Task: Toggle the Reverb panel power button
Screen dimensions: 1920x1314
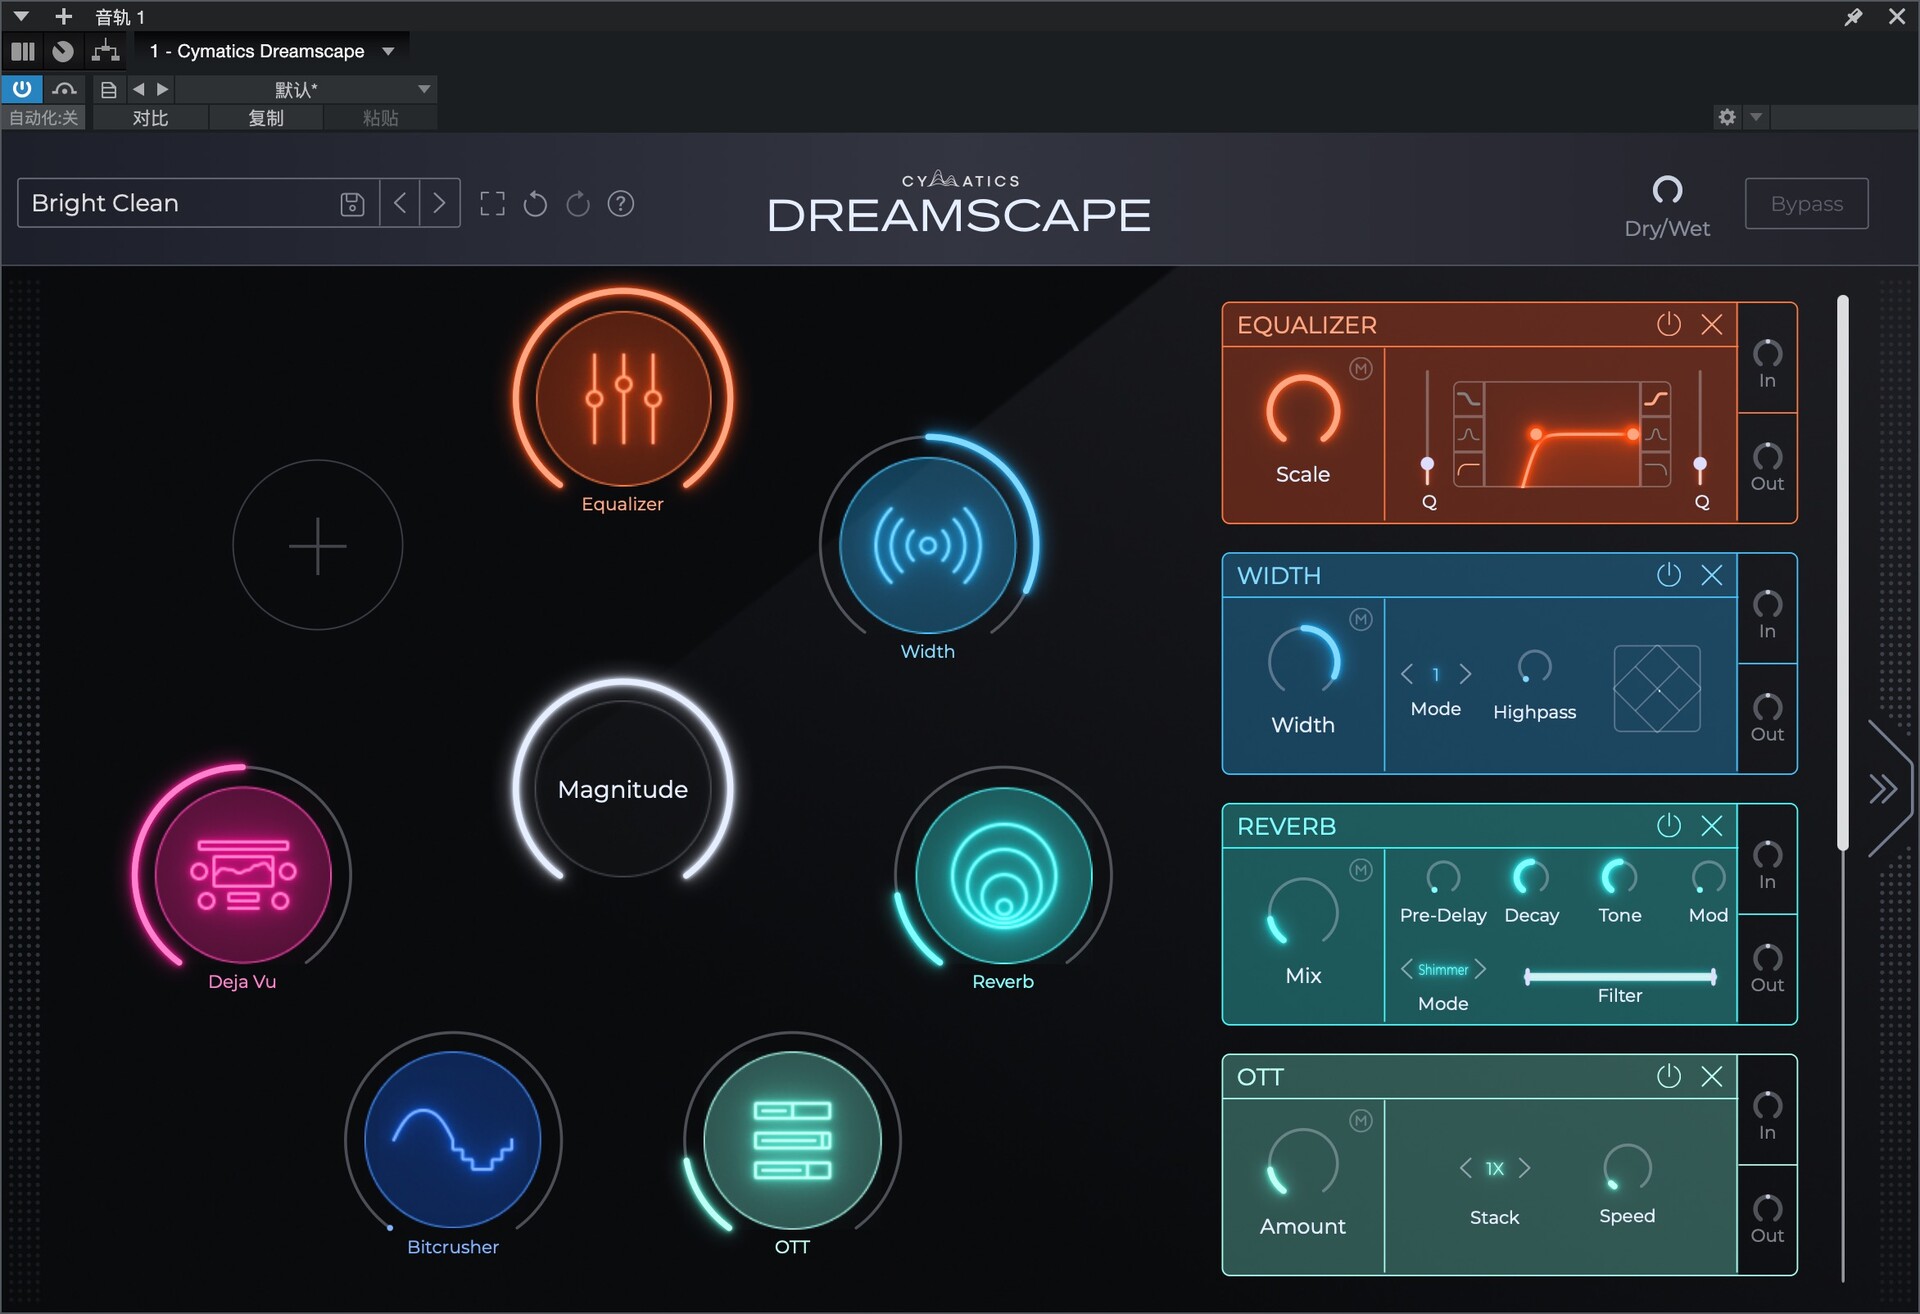Action: pos(1668,825)
